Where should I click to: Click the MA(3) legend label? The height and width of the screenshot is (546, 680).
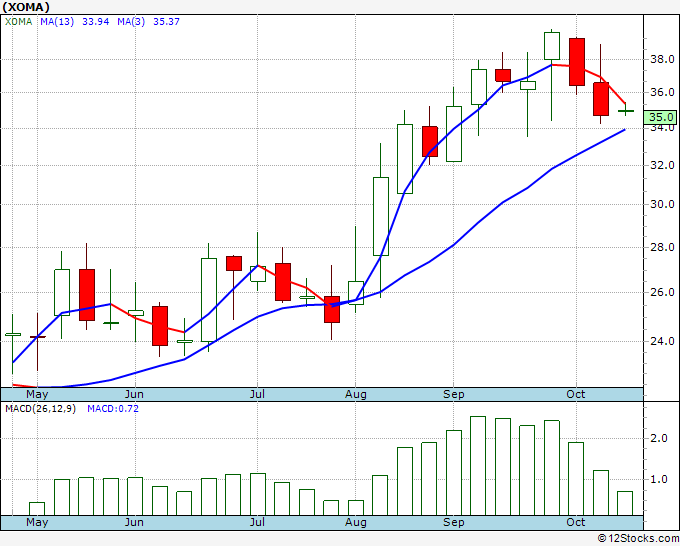(131, 22)
